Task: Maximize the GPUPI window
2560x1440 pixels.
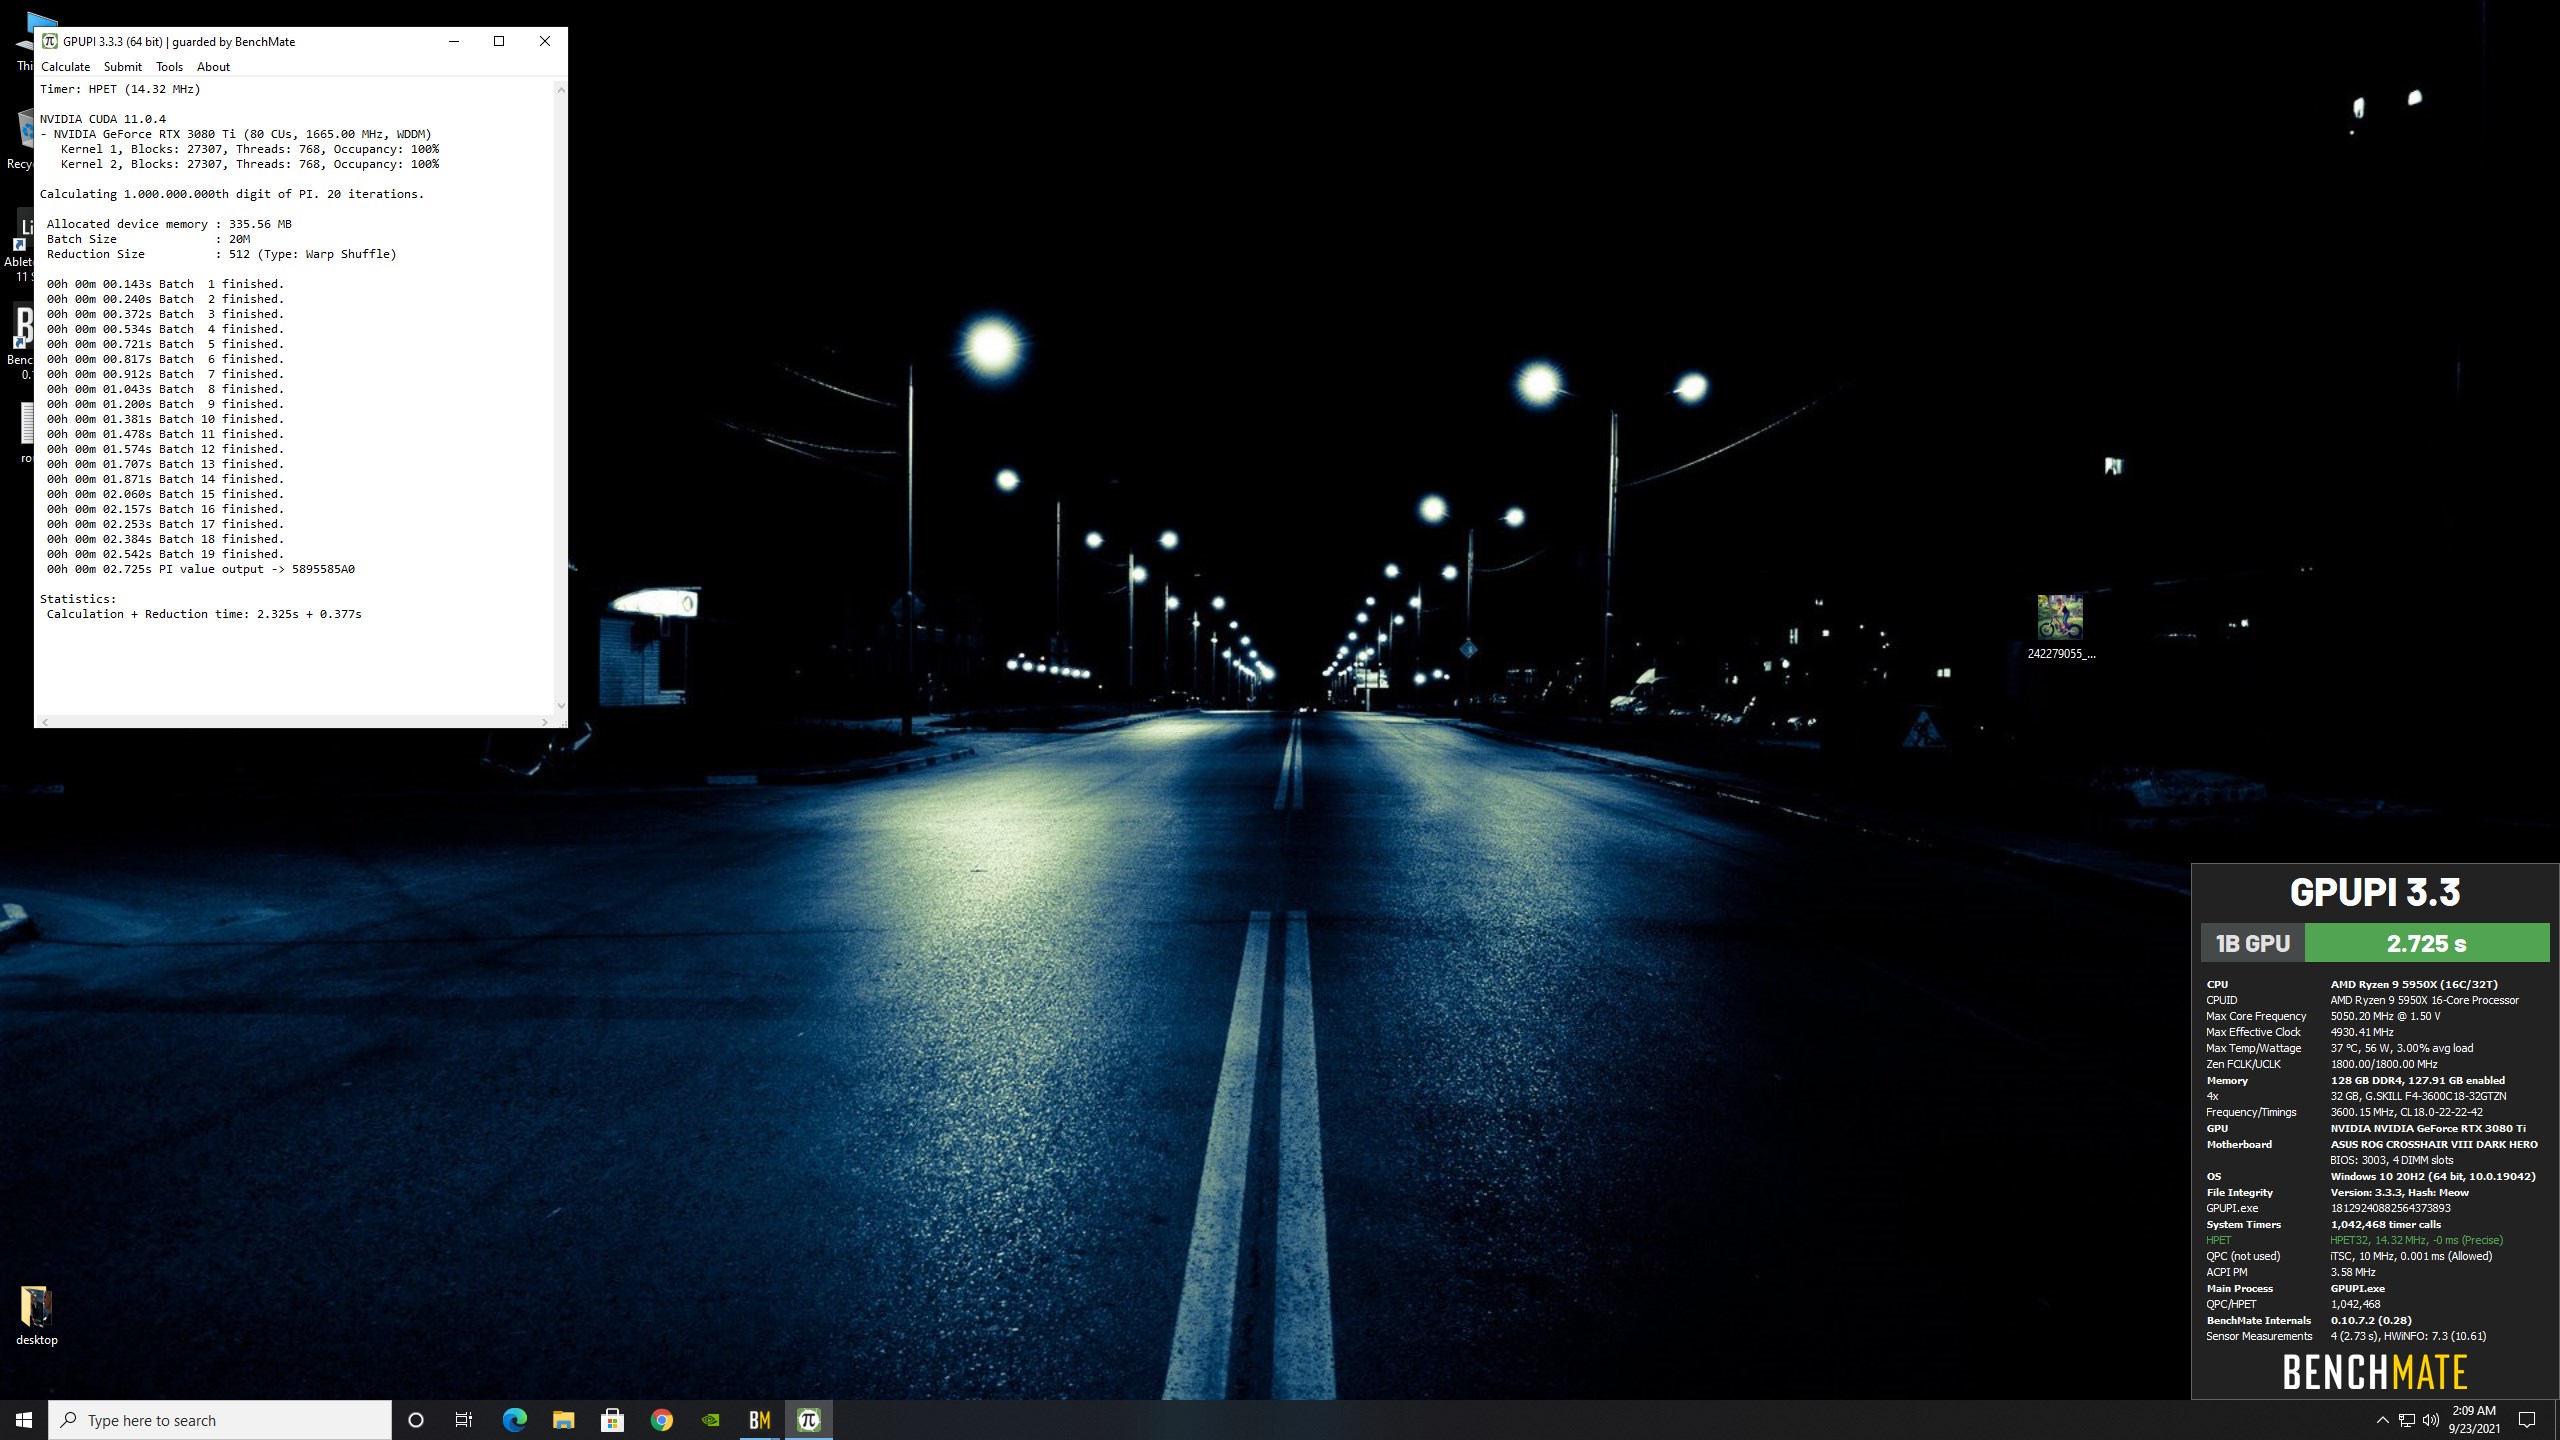Action: click(499, 41)
